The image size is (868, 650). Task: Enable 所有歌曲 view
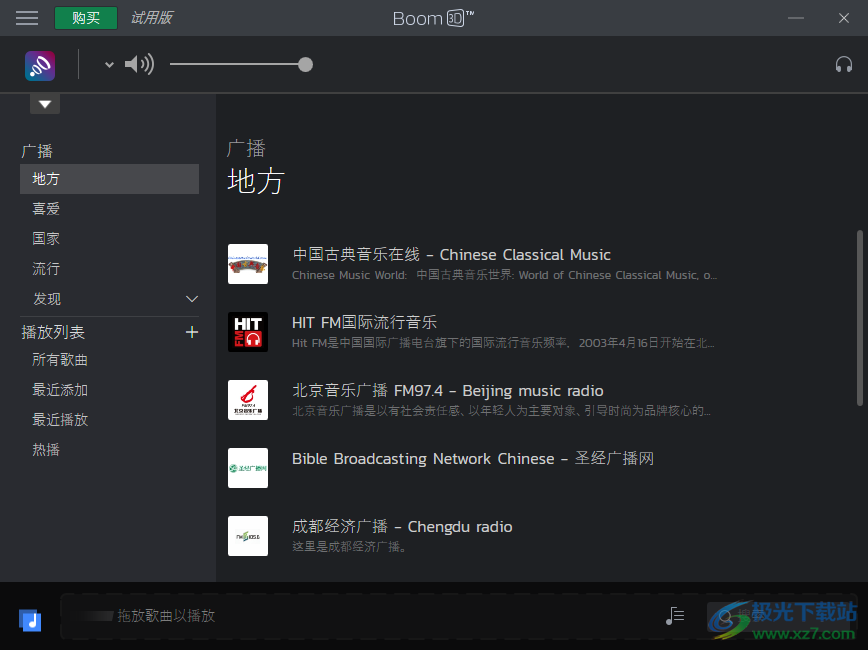(60, 359)
